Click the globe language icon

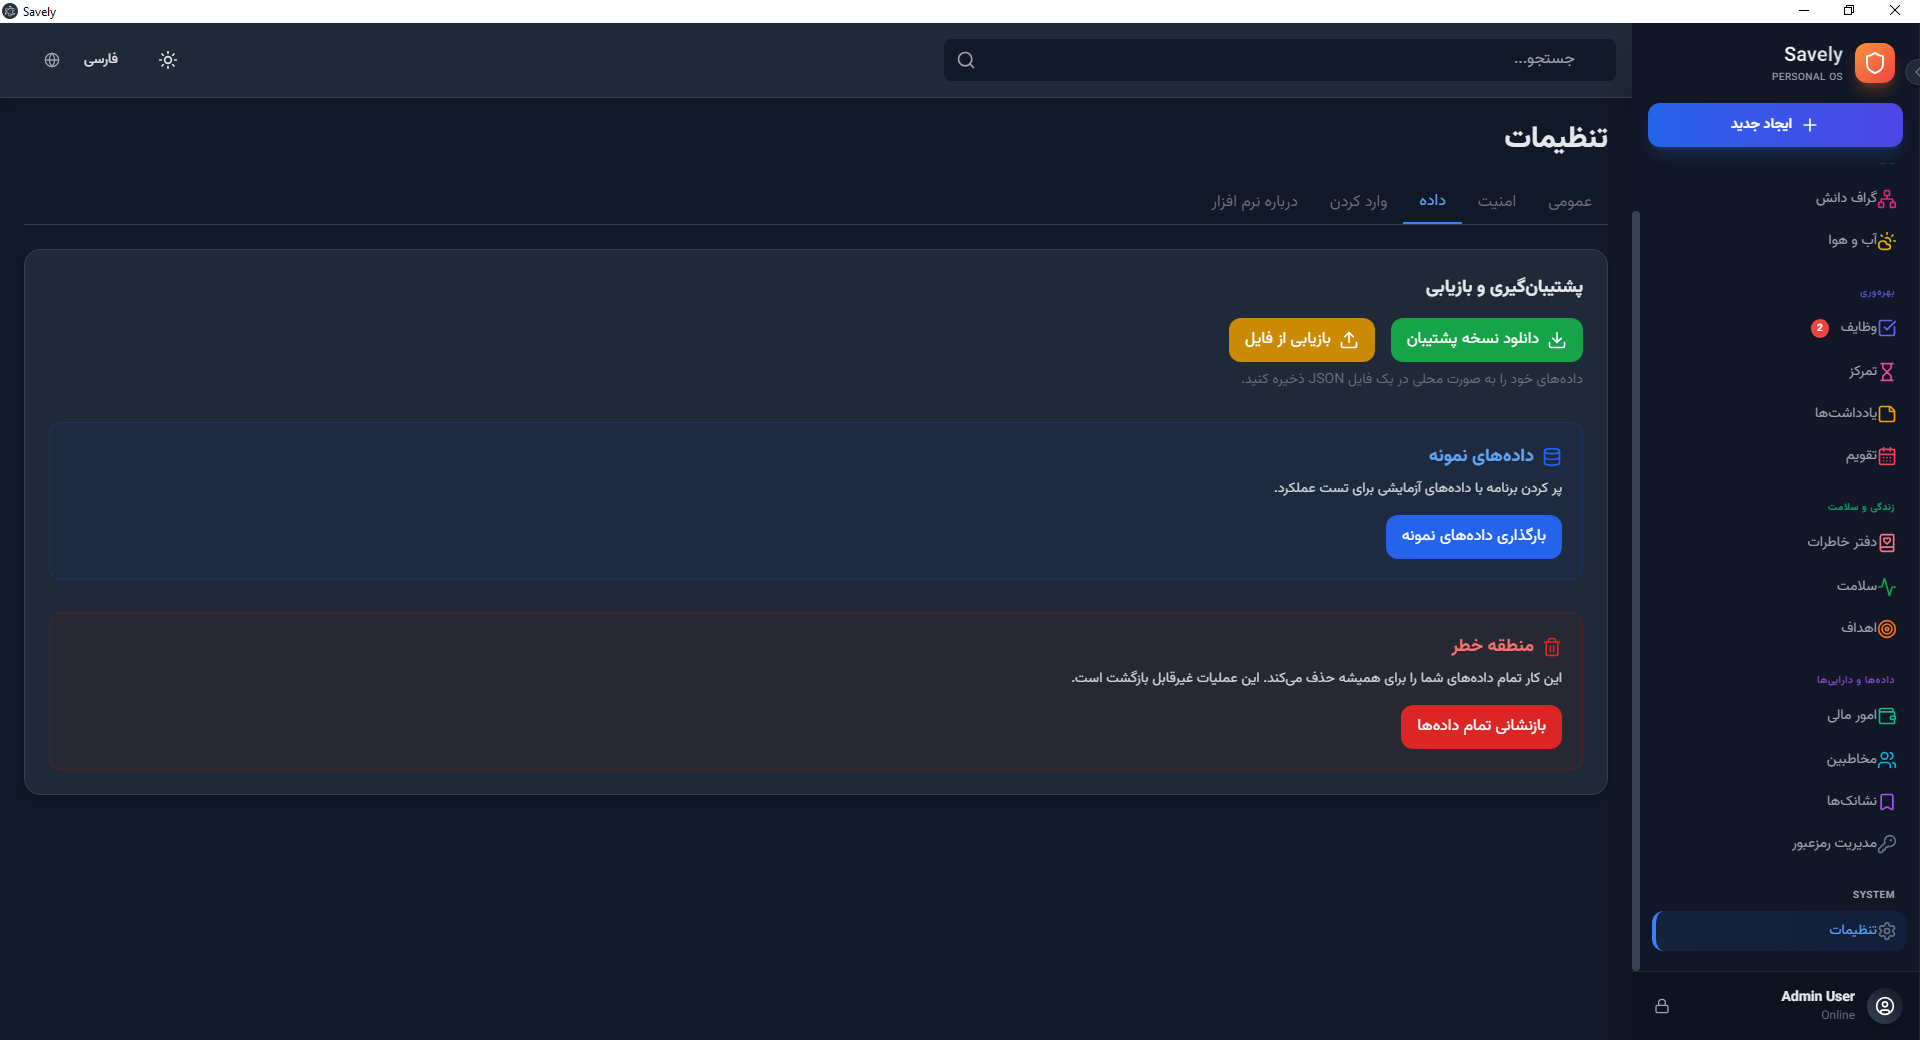pos(52,60)
